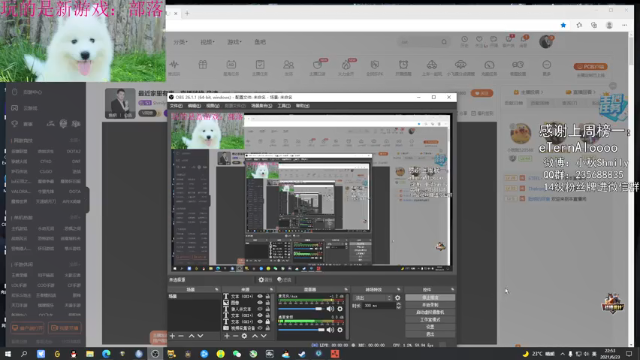Add a new source with the plus icon

[227, 336]
